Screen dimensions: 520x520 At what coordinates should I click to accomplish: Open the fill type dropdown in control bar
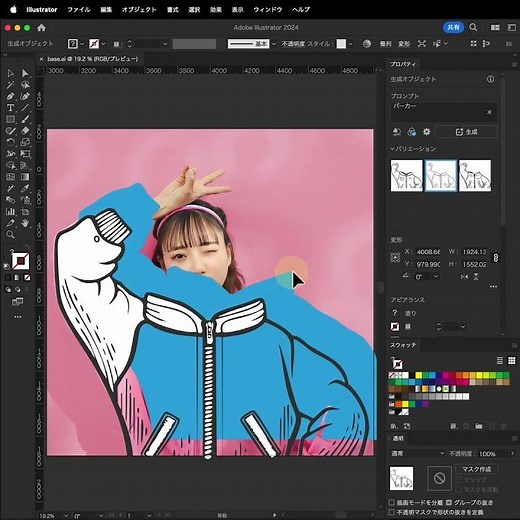click(x=82, y=44)
